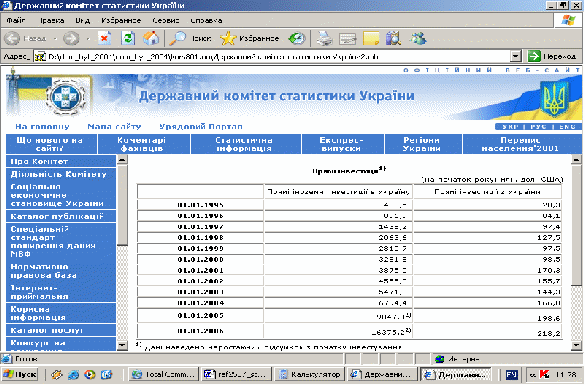
Task: Click sidebar scrollbar up arrow
Action: (x=122, y=160)
